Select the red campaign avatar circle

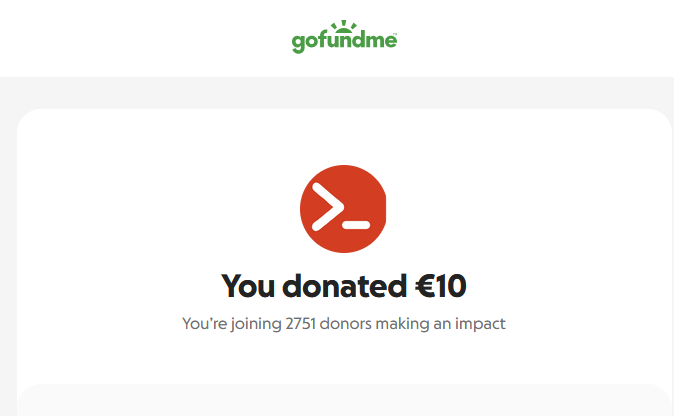coord(343,209)
